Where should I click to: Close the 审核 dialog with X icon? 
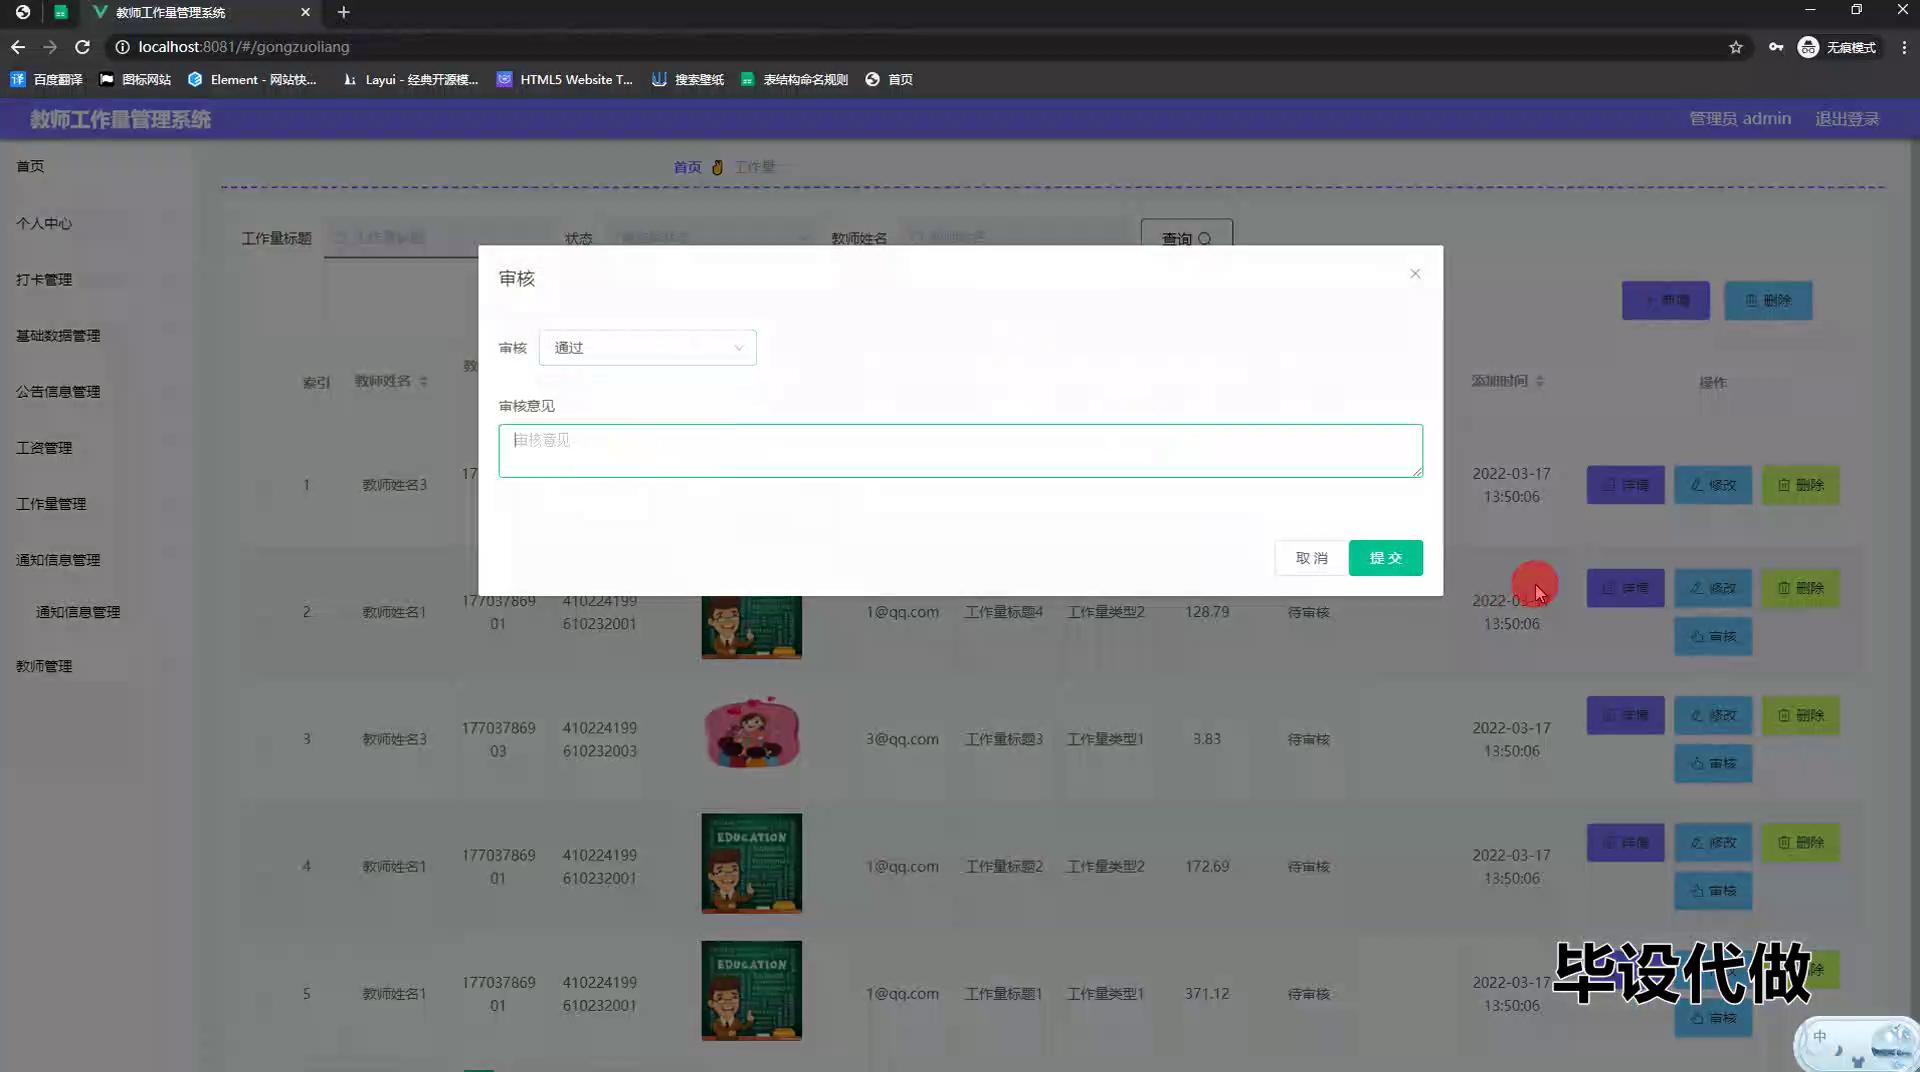pos(1415,274)
